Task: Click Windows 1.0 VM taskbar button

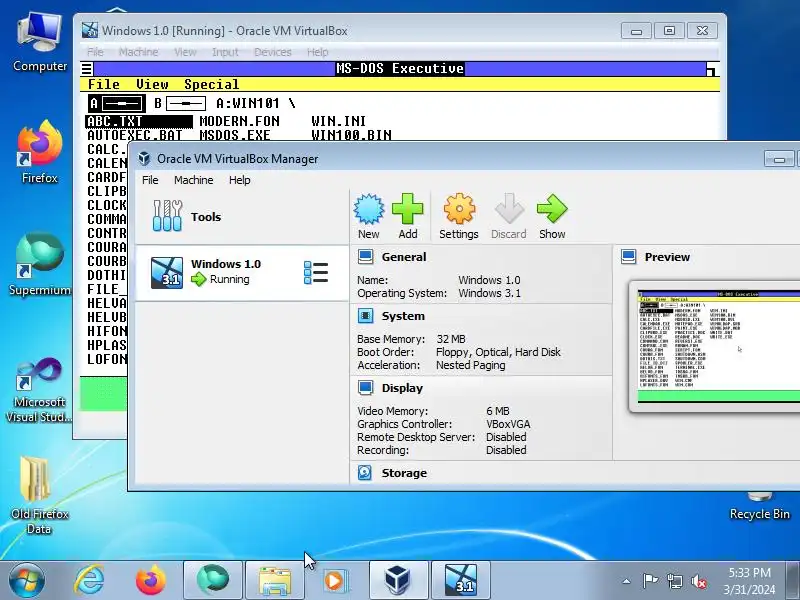Action: coord(461,581)
